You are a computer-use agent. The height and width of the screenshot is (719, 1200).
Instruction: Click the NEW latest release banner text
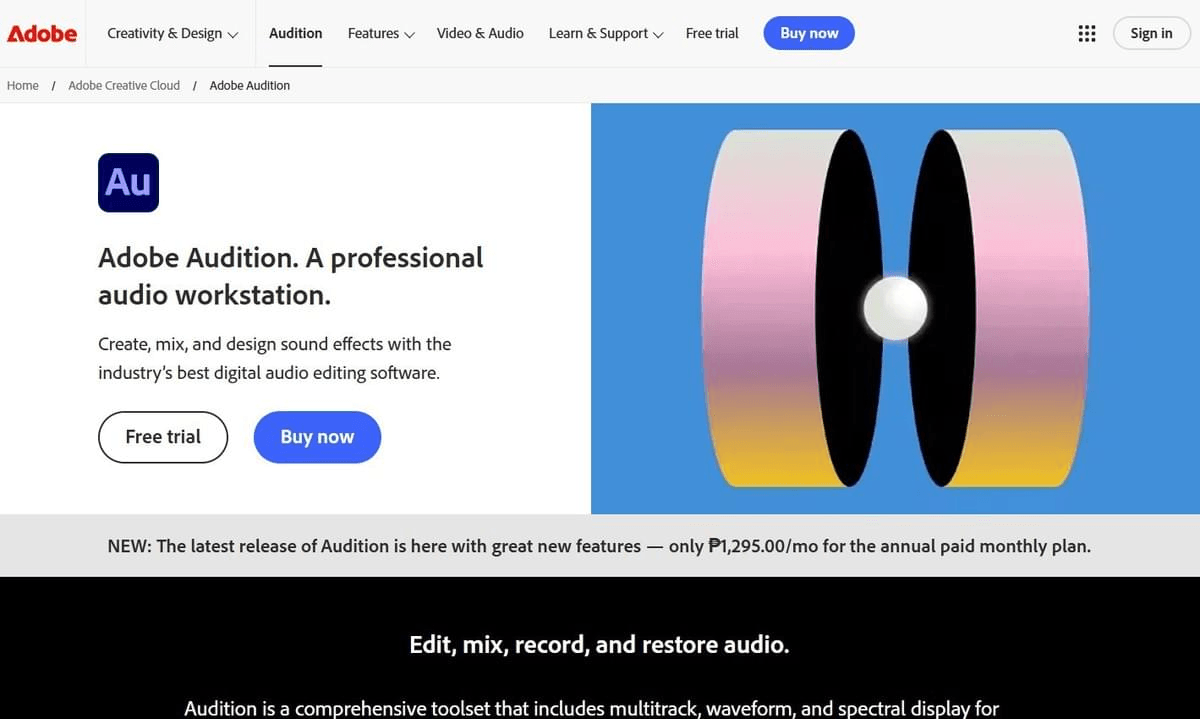[x=599, y=546]
